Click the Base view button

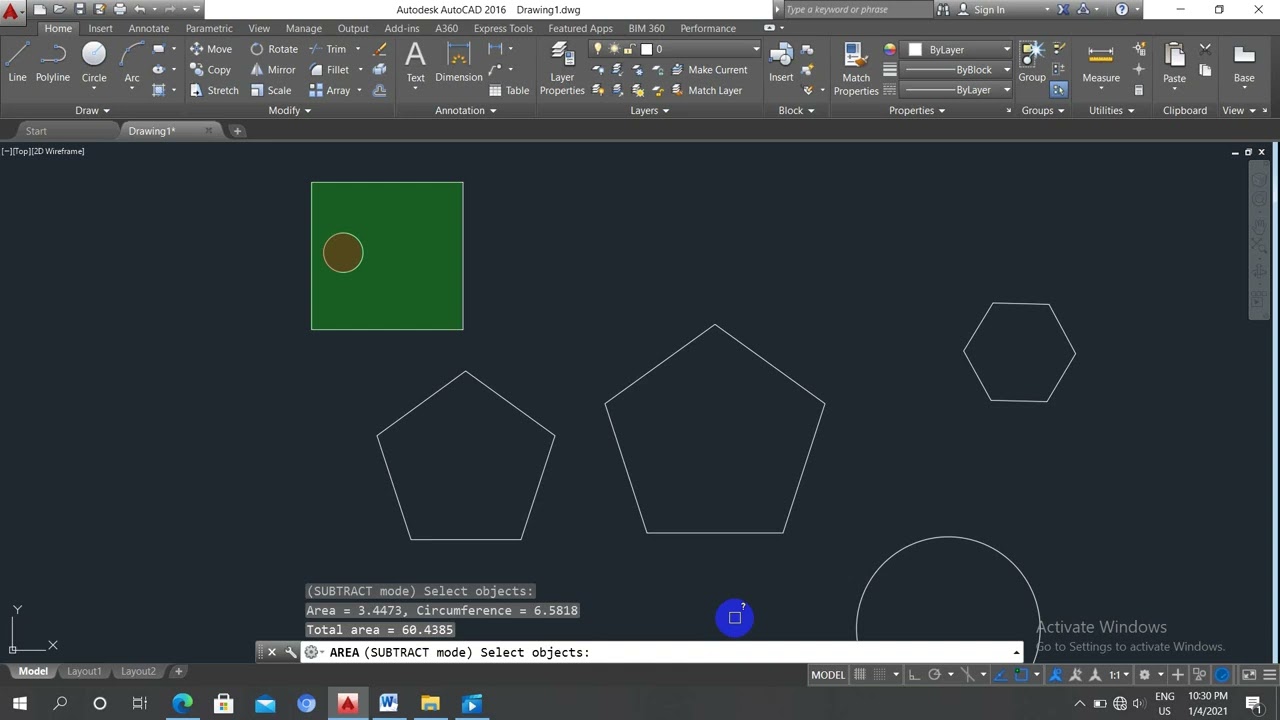click(1244, 62)
